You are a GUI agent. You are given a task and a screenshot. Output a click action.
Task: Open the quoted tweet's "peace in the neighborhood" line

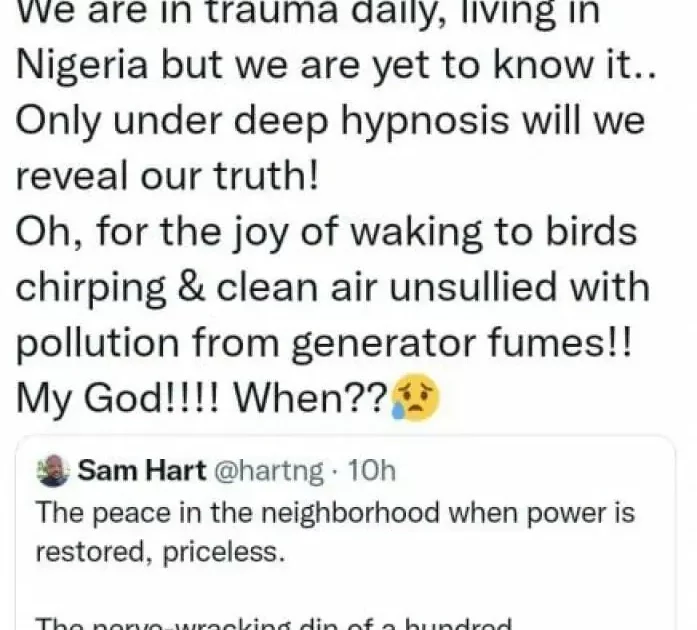pos(335,512)
